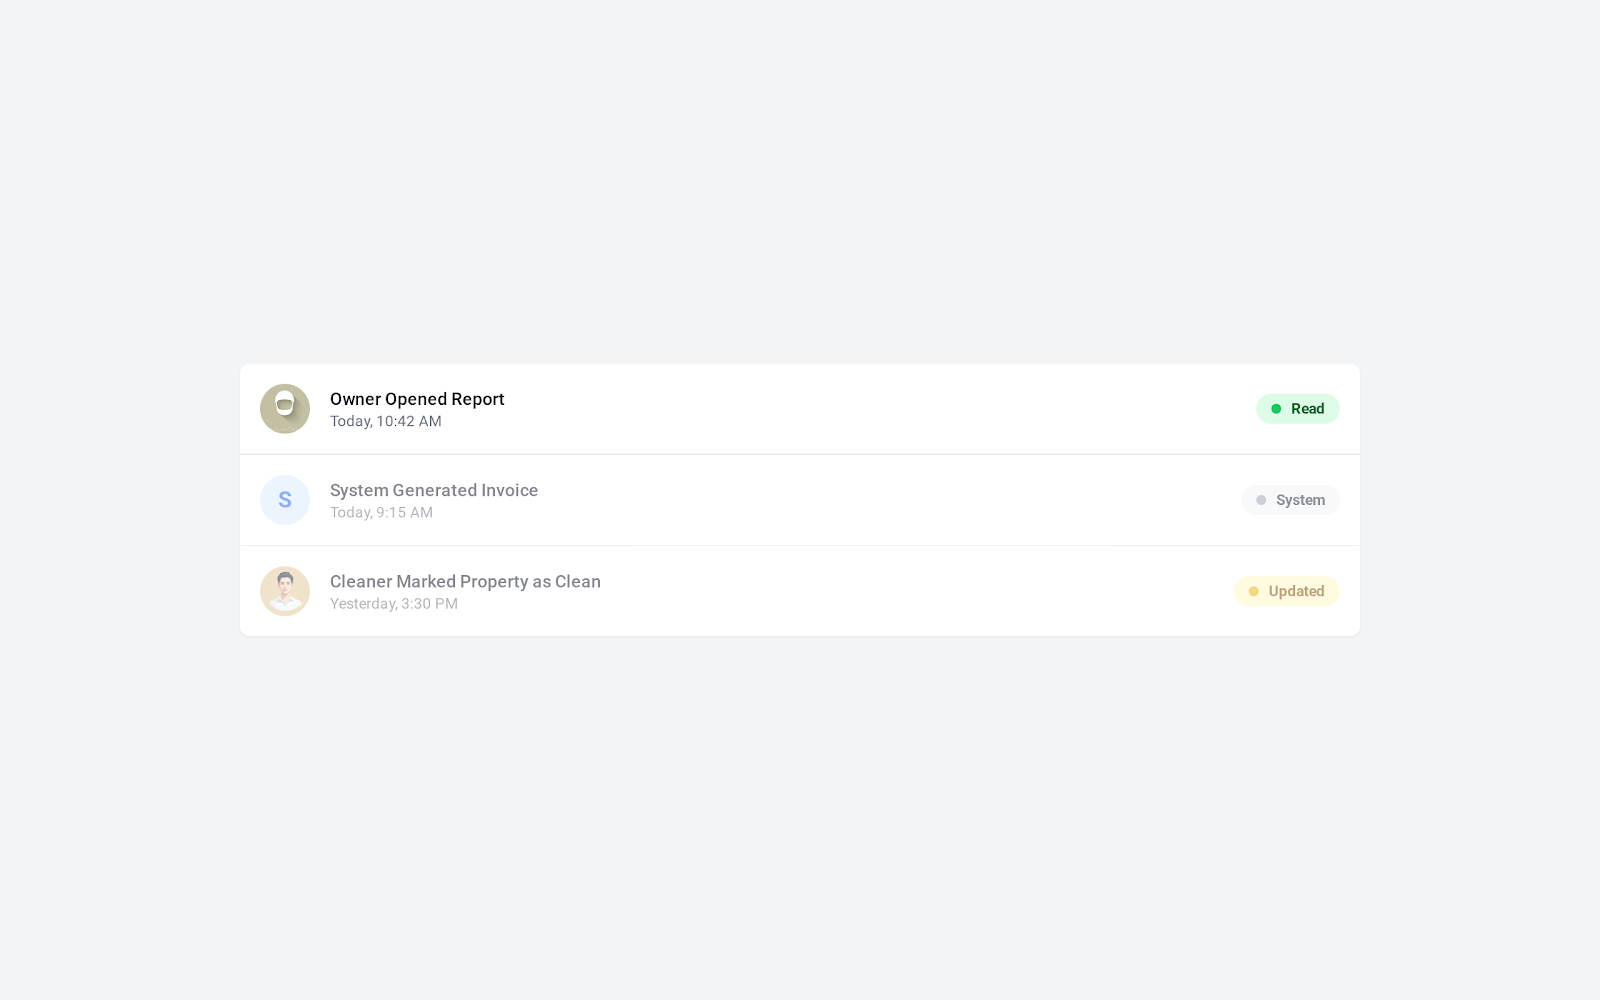Open the "Owner Opened Report" title

417,399
